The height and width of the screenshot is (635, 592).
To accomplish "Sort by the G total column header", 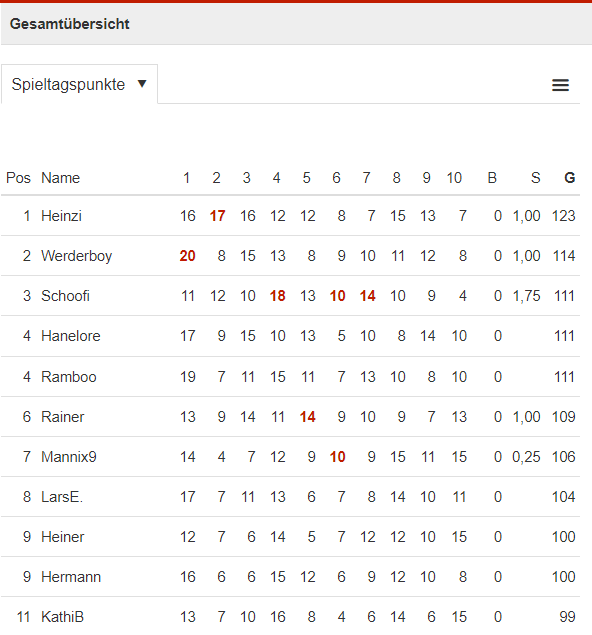I will [x=569, y=178].
